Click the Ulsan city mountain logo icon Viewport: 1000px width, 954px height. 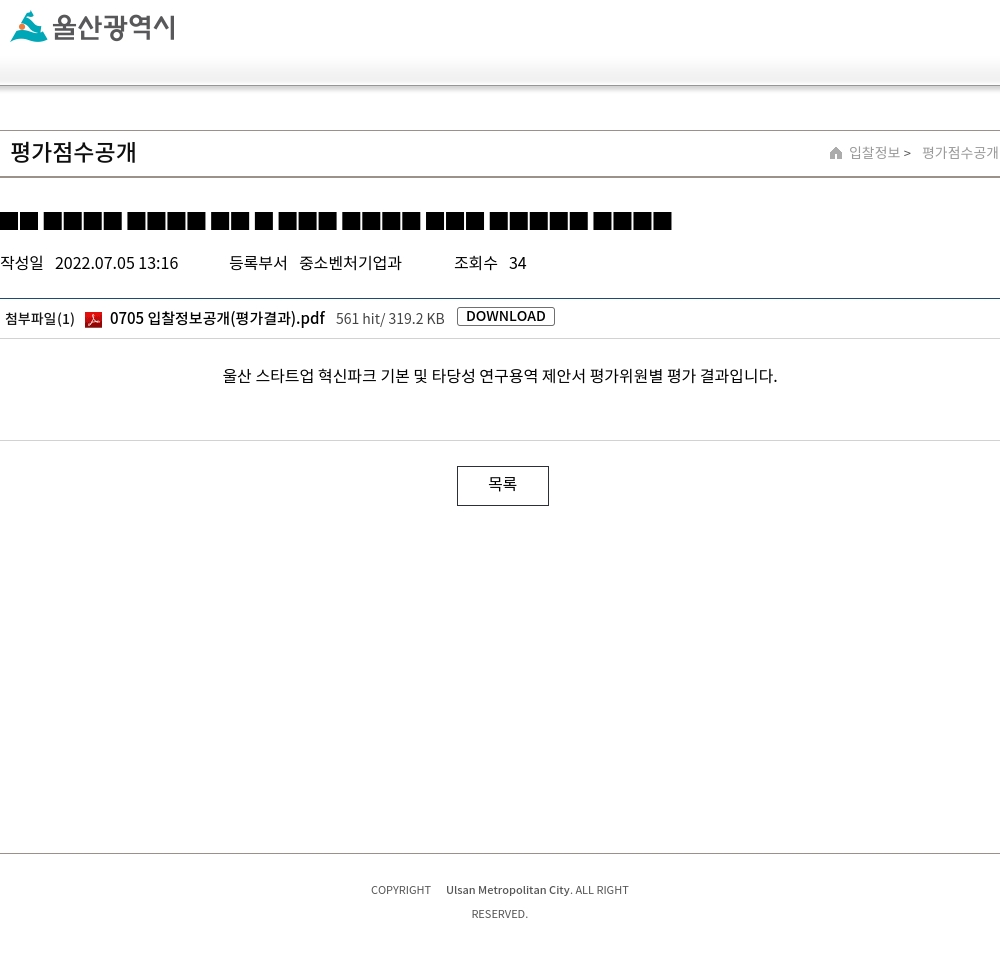(x=29, y=27)
